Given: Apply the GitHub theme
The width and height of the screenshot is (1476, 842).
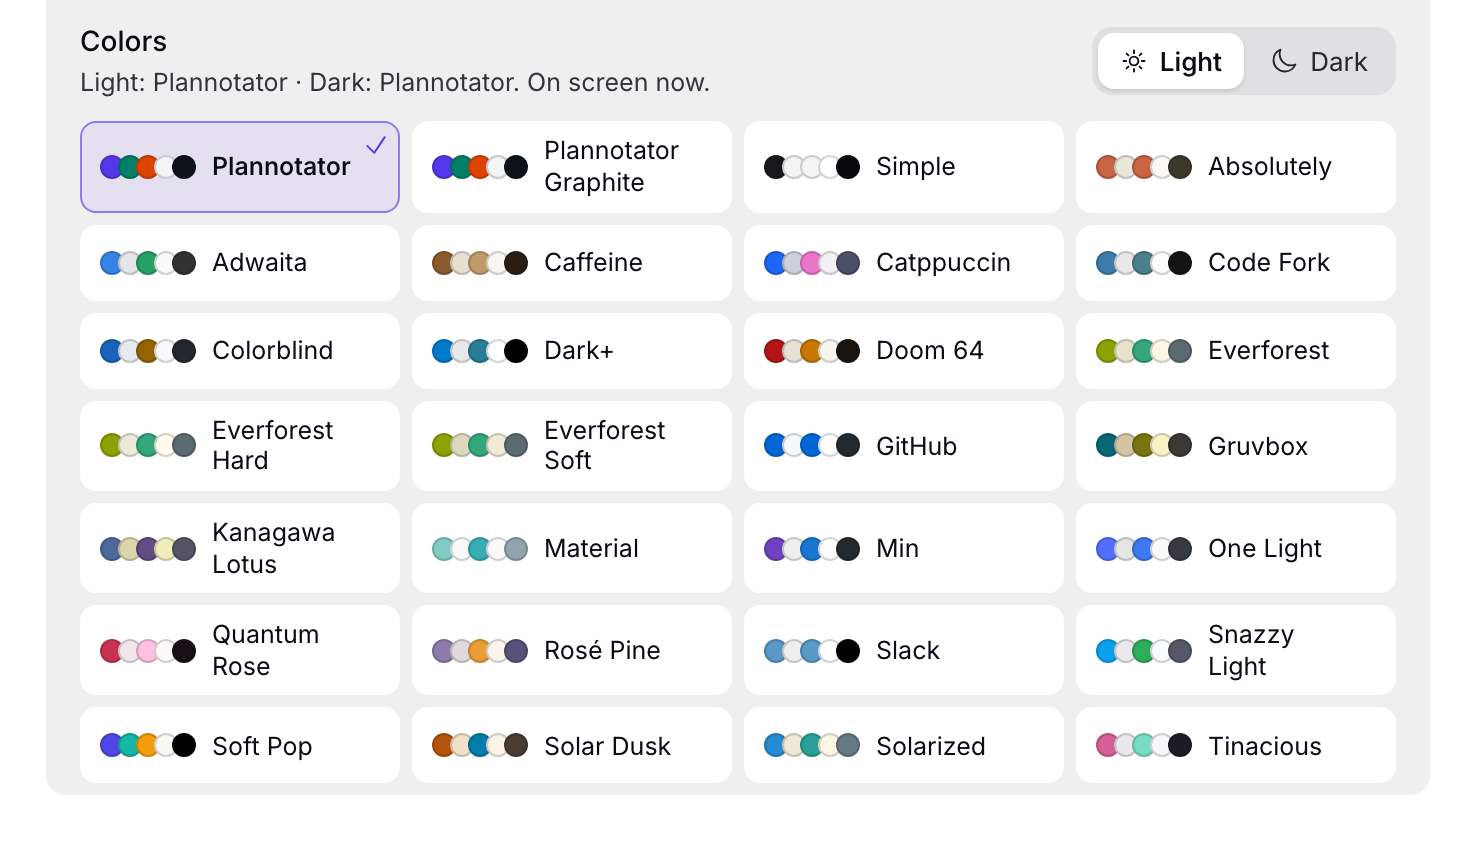Looking at the screenshot, I should point(904,446).
